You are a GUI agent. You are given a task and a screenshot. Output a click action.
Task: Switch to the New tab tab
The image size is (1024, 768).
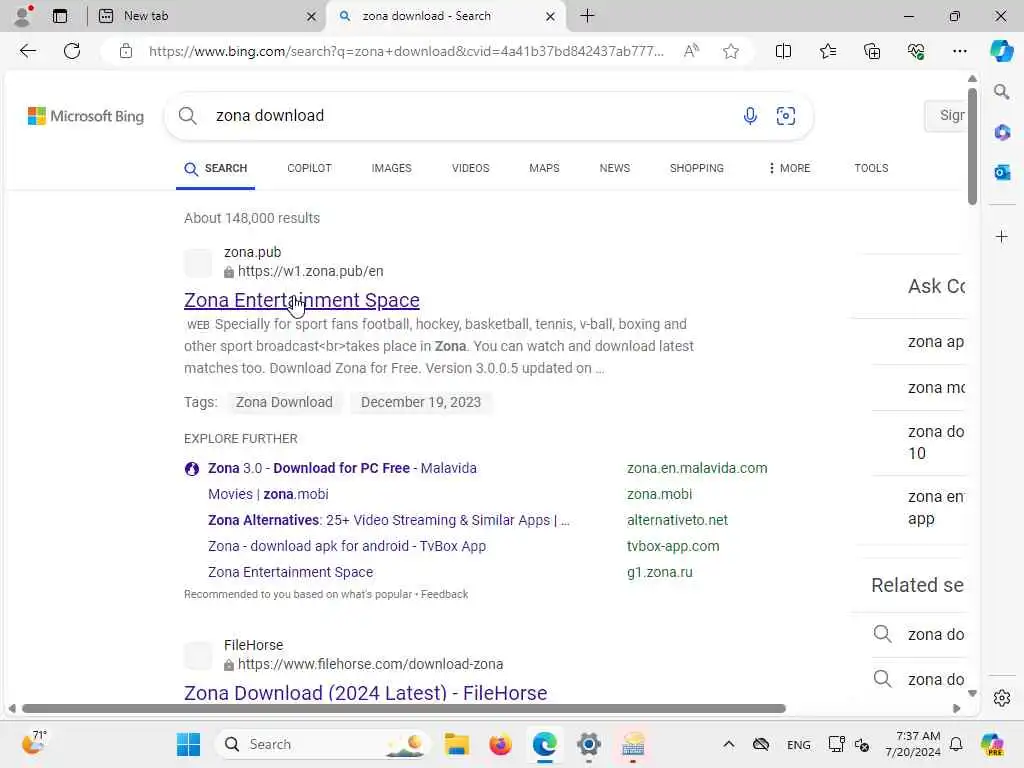pos(207,16)
